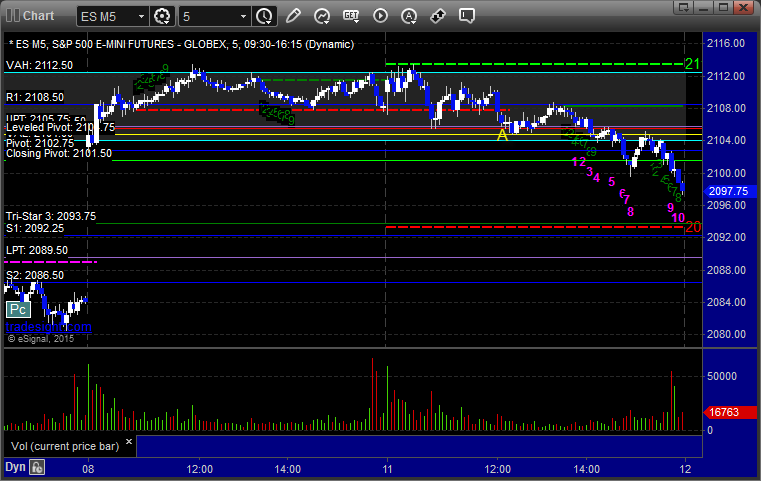Expand the interval 5 dropdown arrow
761x481 pixels.
pyautogui.click(x=244, y=17)
